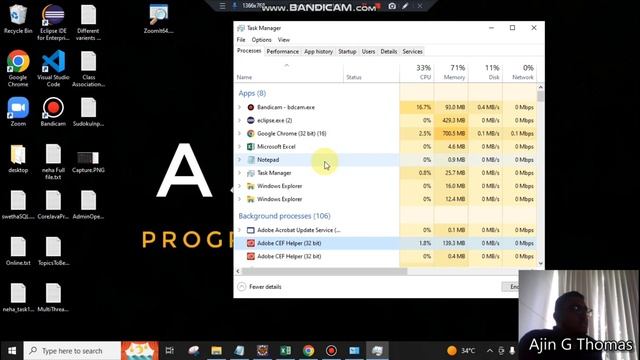Click the weather 34°C tray widget
This screenshot has height=360, width=640.
(461, 351)
